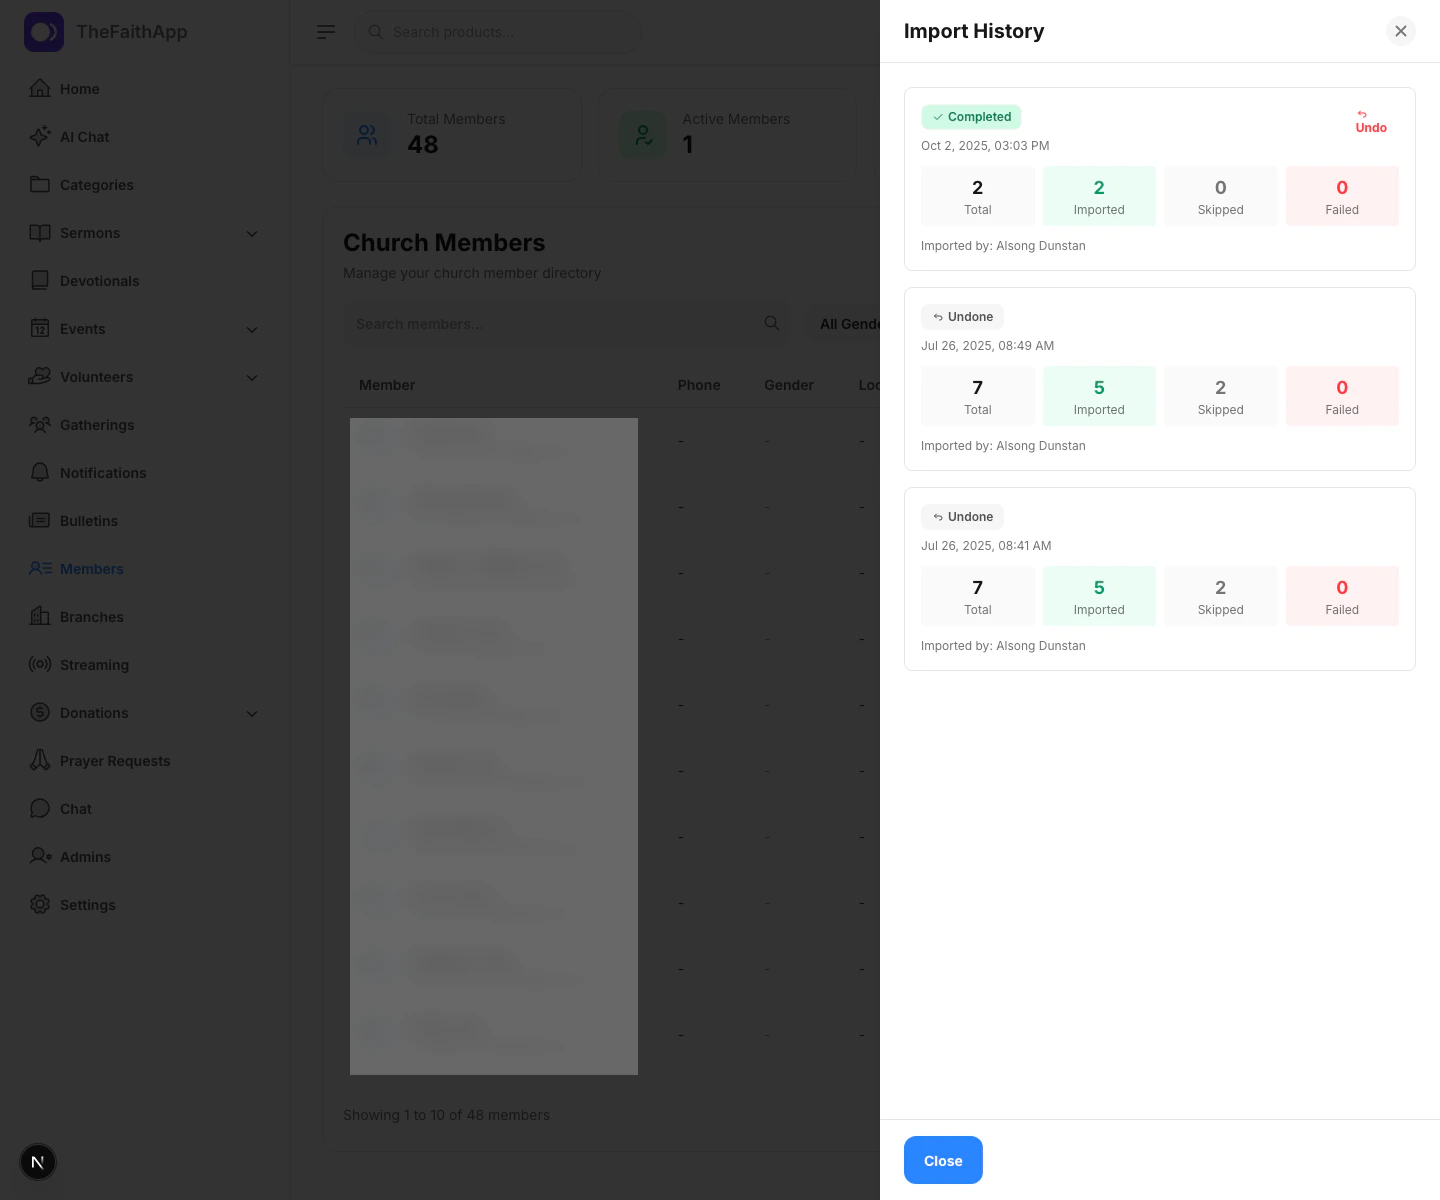Click the Total Members people icon

point(367,134)
